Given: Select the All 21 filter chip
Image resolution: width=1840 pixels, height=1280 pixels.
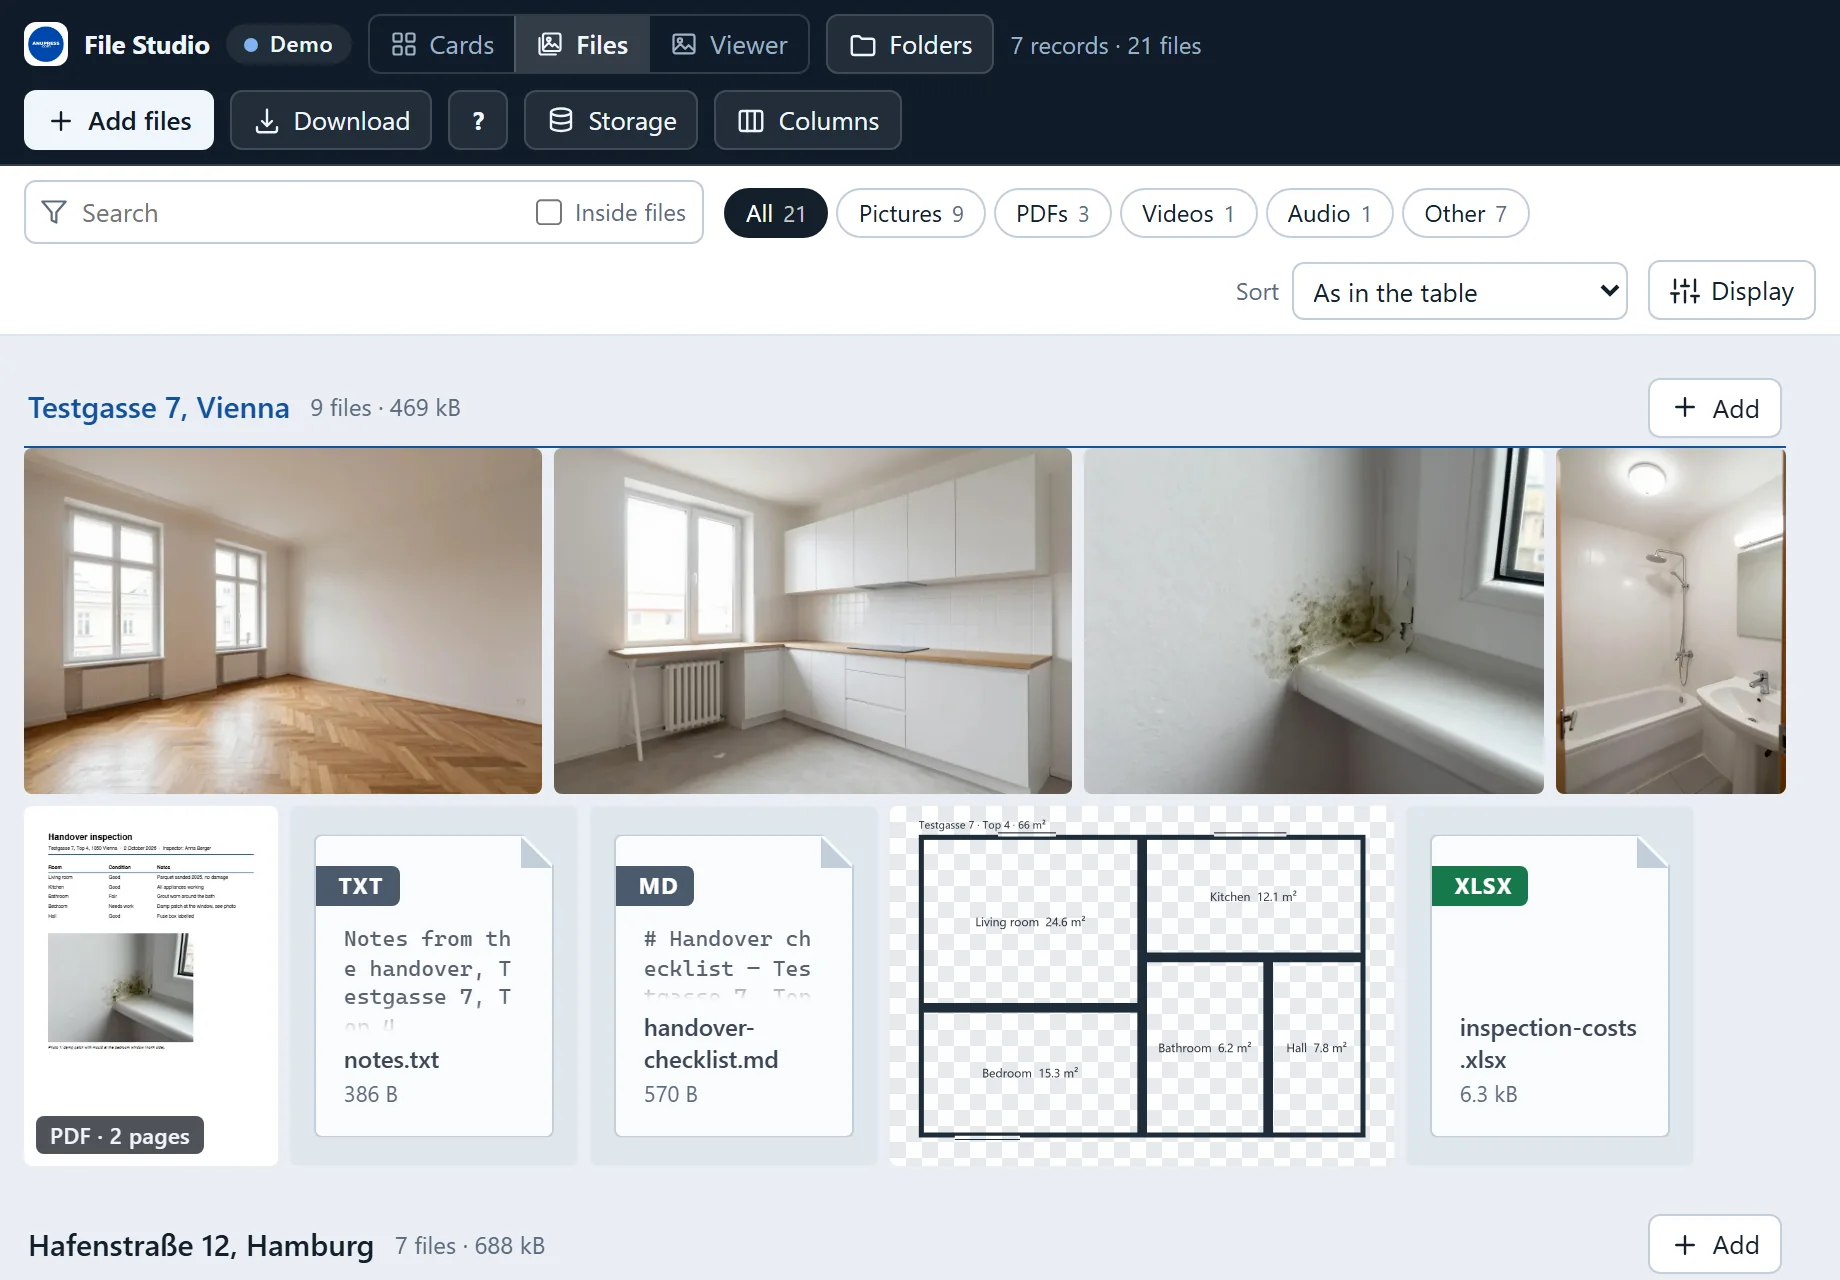Looking at the screenshot, I should [x=776, y=214].
